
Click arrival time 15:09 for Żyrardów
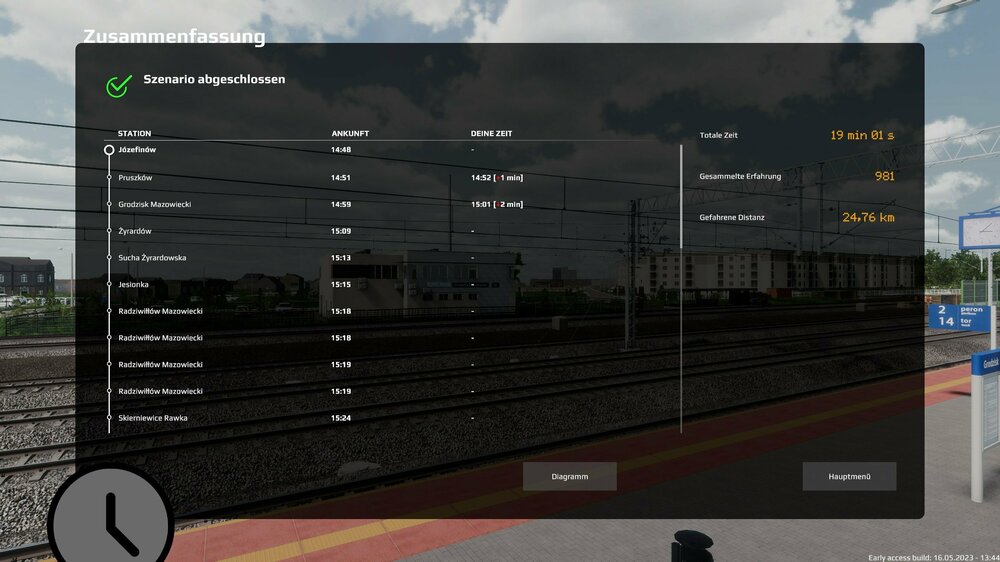(x=341, y=232)
